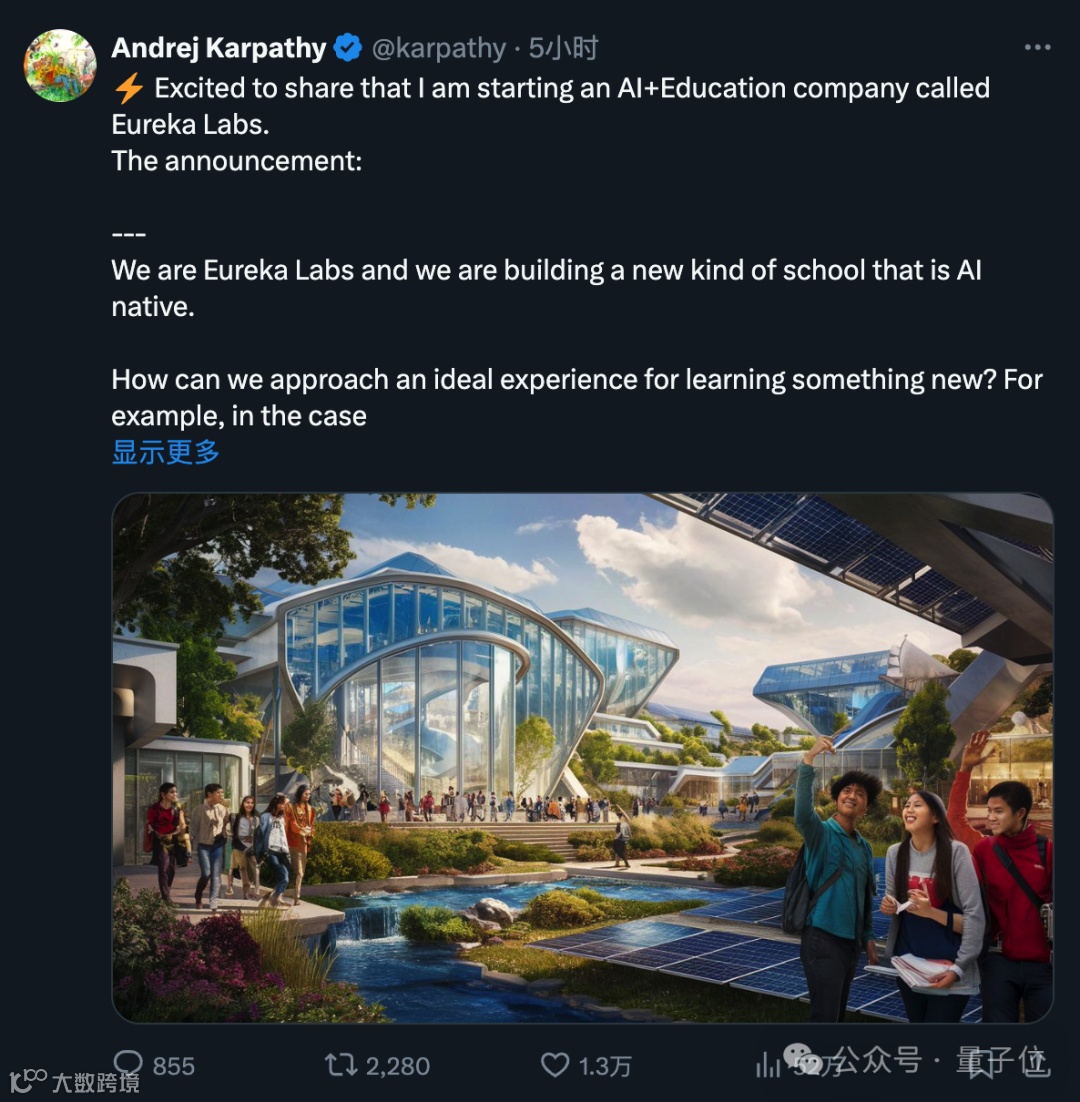Open Andrej Karpathy's profile avatar
This screenshot has height=1102, width=1080.
(x=60, y=65)
